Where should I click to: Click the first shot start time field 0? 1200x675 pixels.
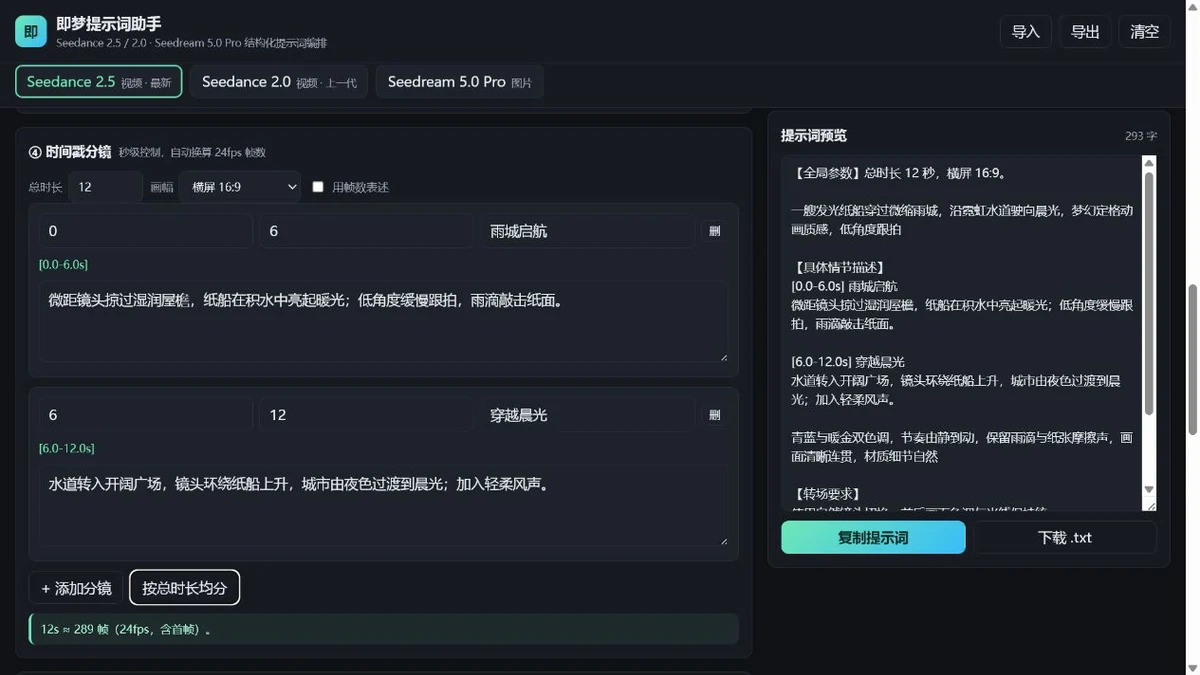tap(146, 231)
